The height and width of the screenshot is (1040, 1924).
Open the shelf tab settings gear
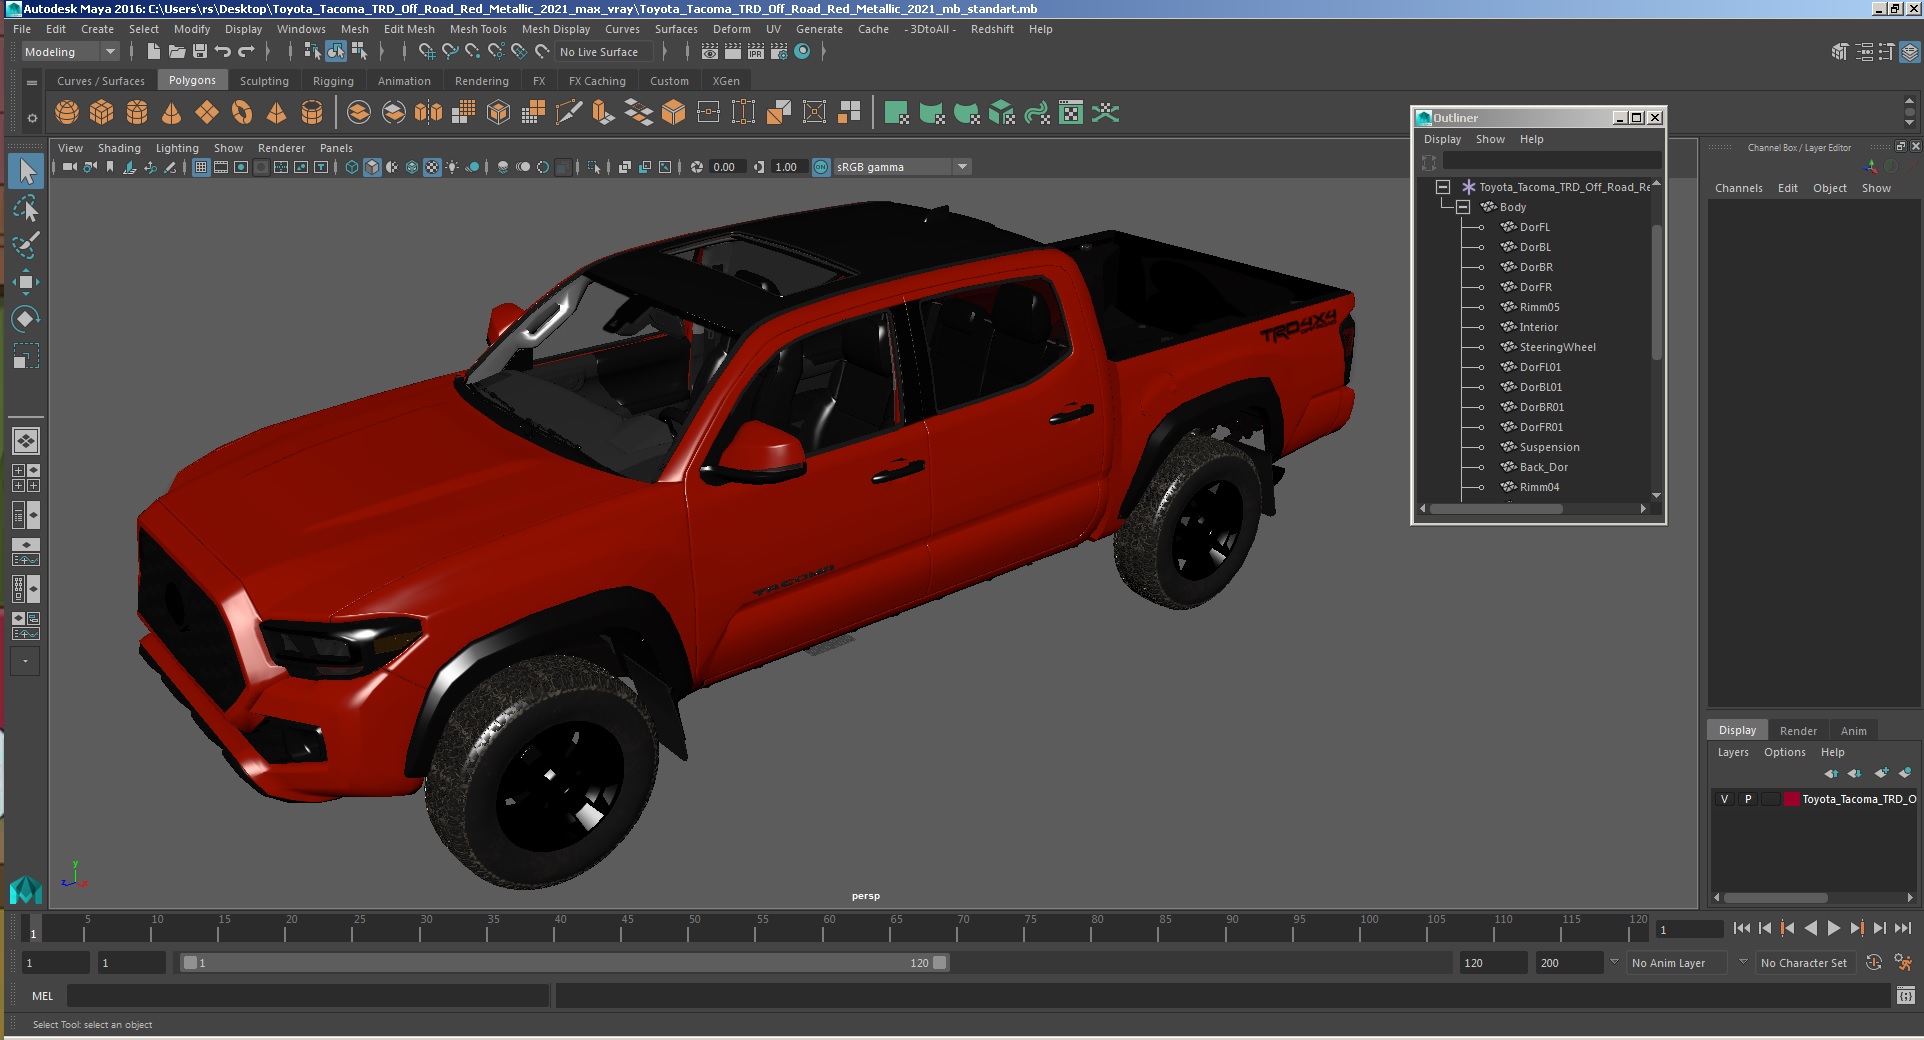click(32, 118)
